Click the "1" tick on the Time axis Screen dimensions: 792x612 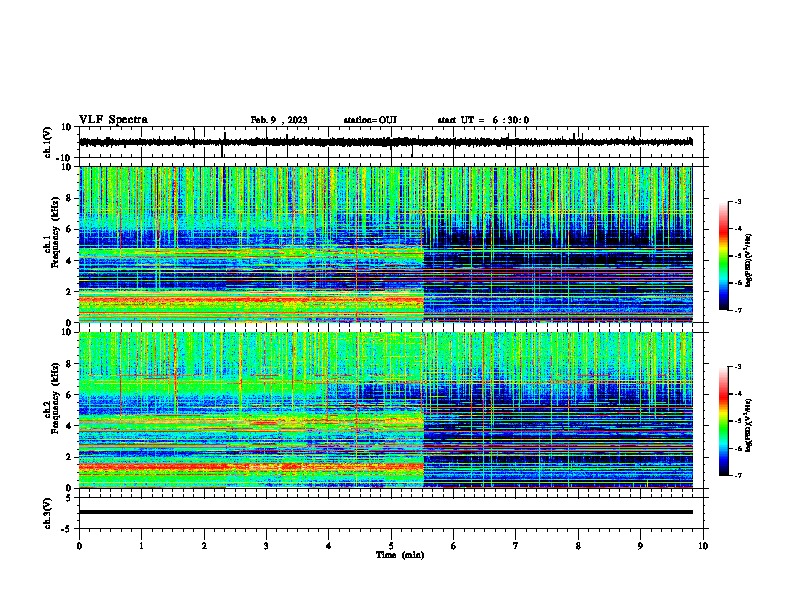pyautogui.click(x=141, y=546)
